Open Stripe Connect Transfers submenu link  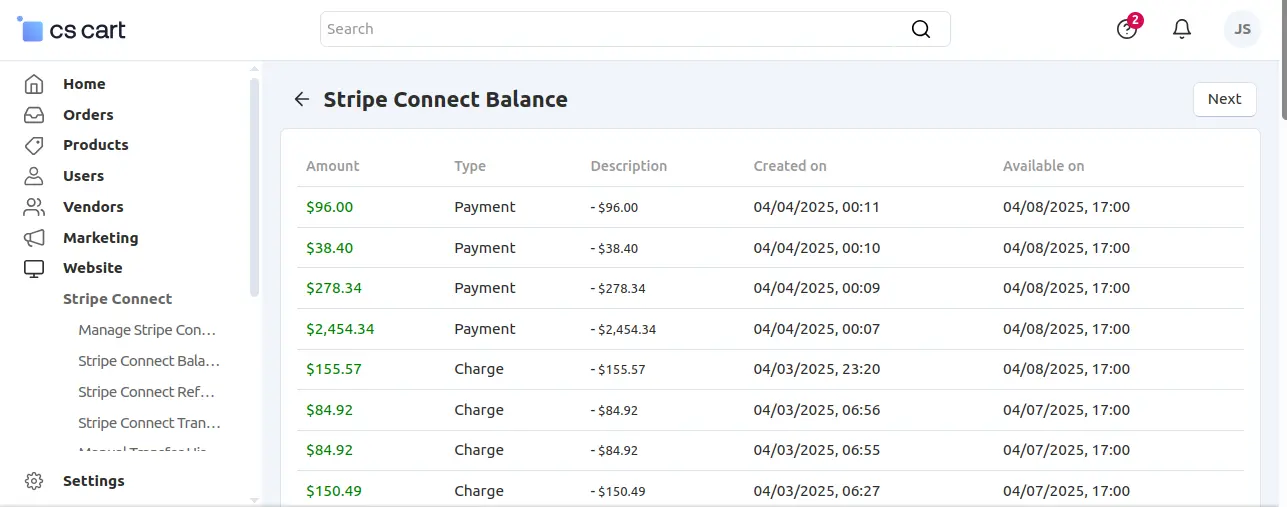[x=149, y=423]
